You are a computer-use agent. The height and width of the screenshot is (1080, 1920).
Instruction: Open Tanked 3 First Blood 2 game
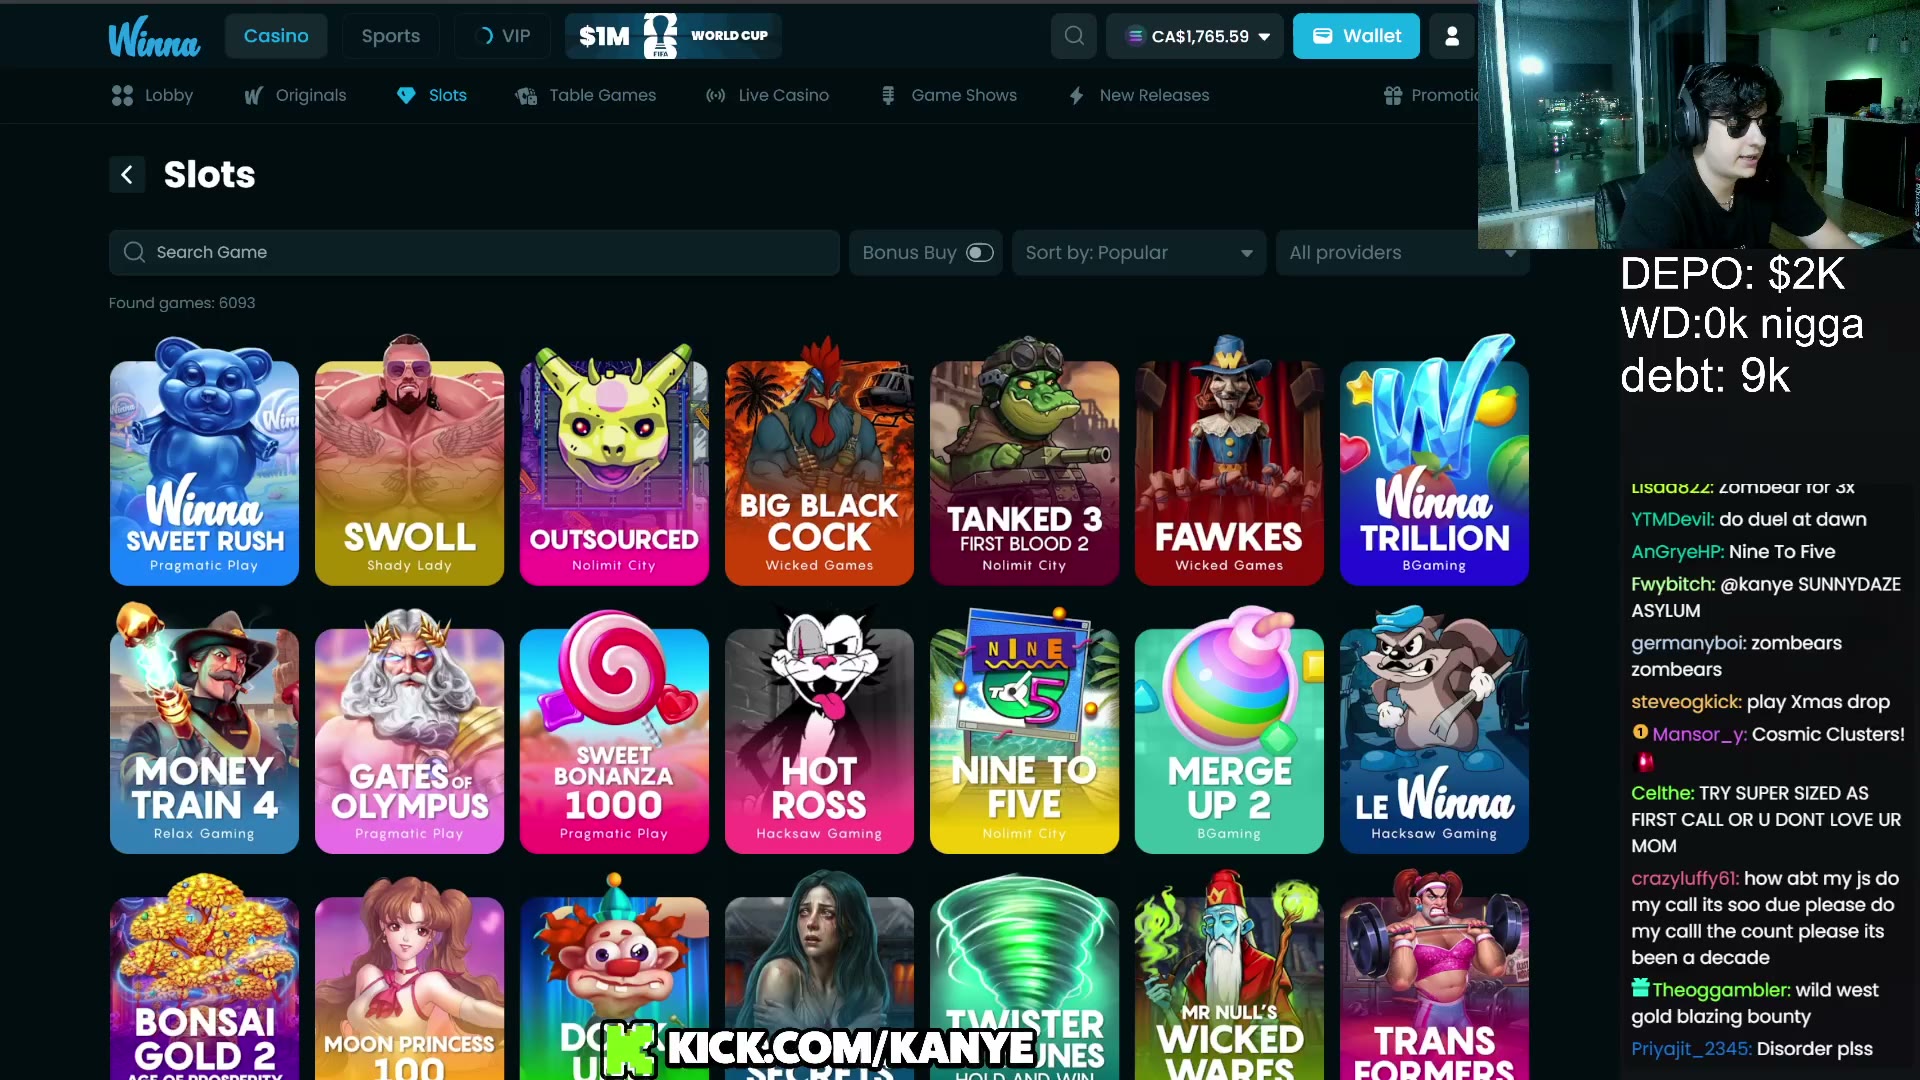pos(1024,461)
